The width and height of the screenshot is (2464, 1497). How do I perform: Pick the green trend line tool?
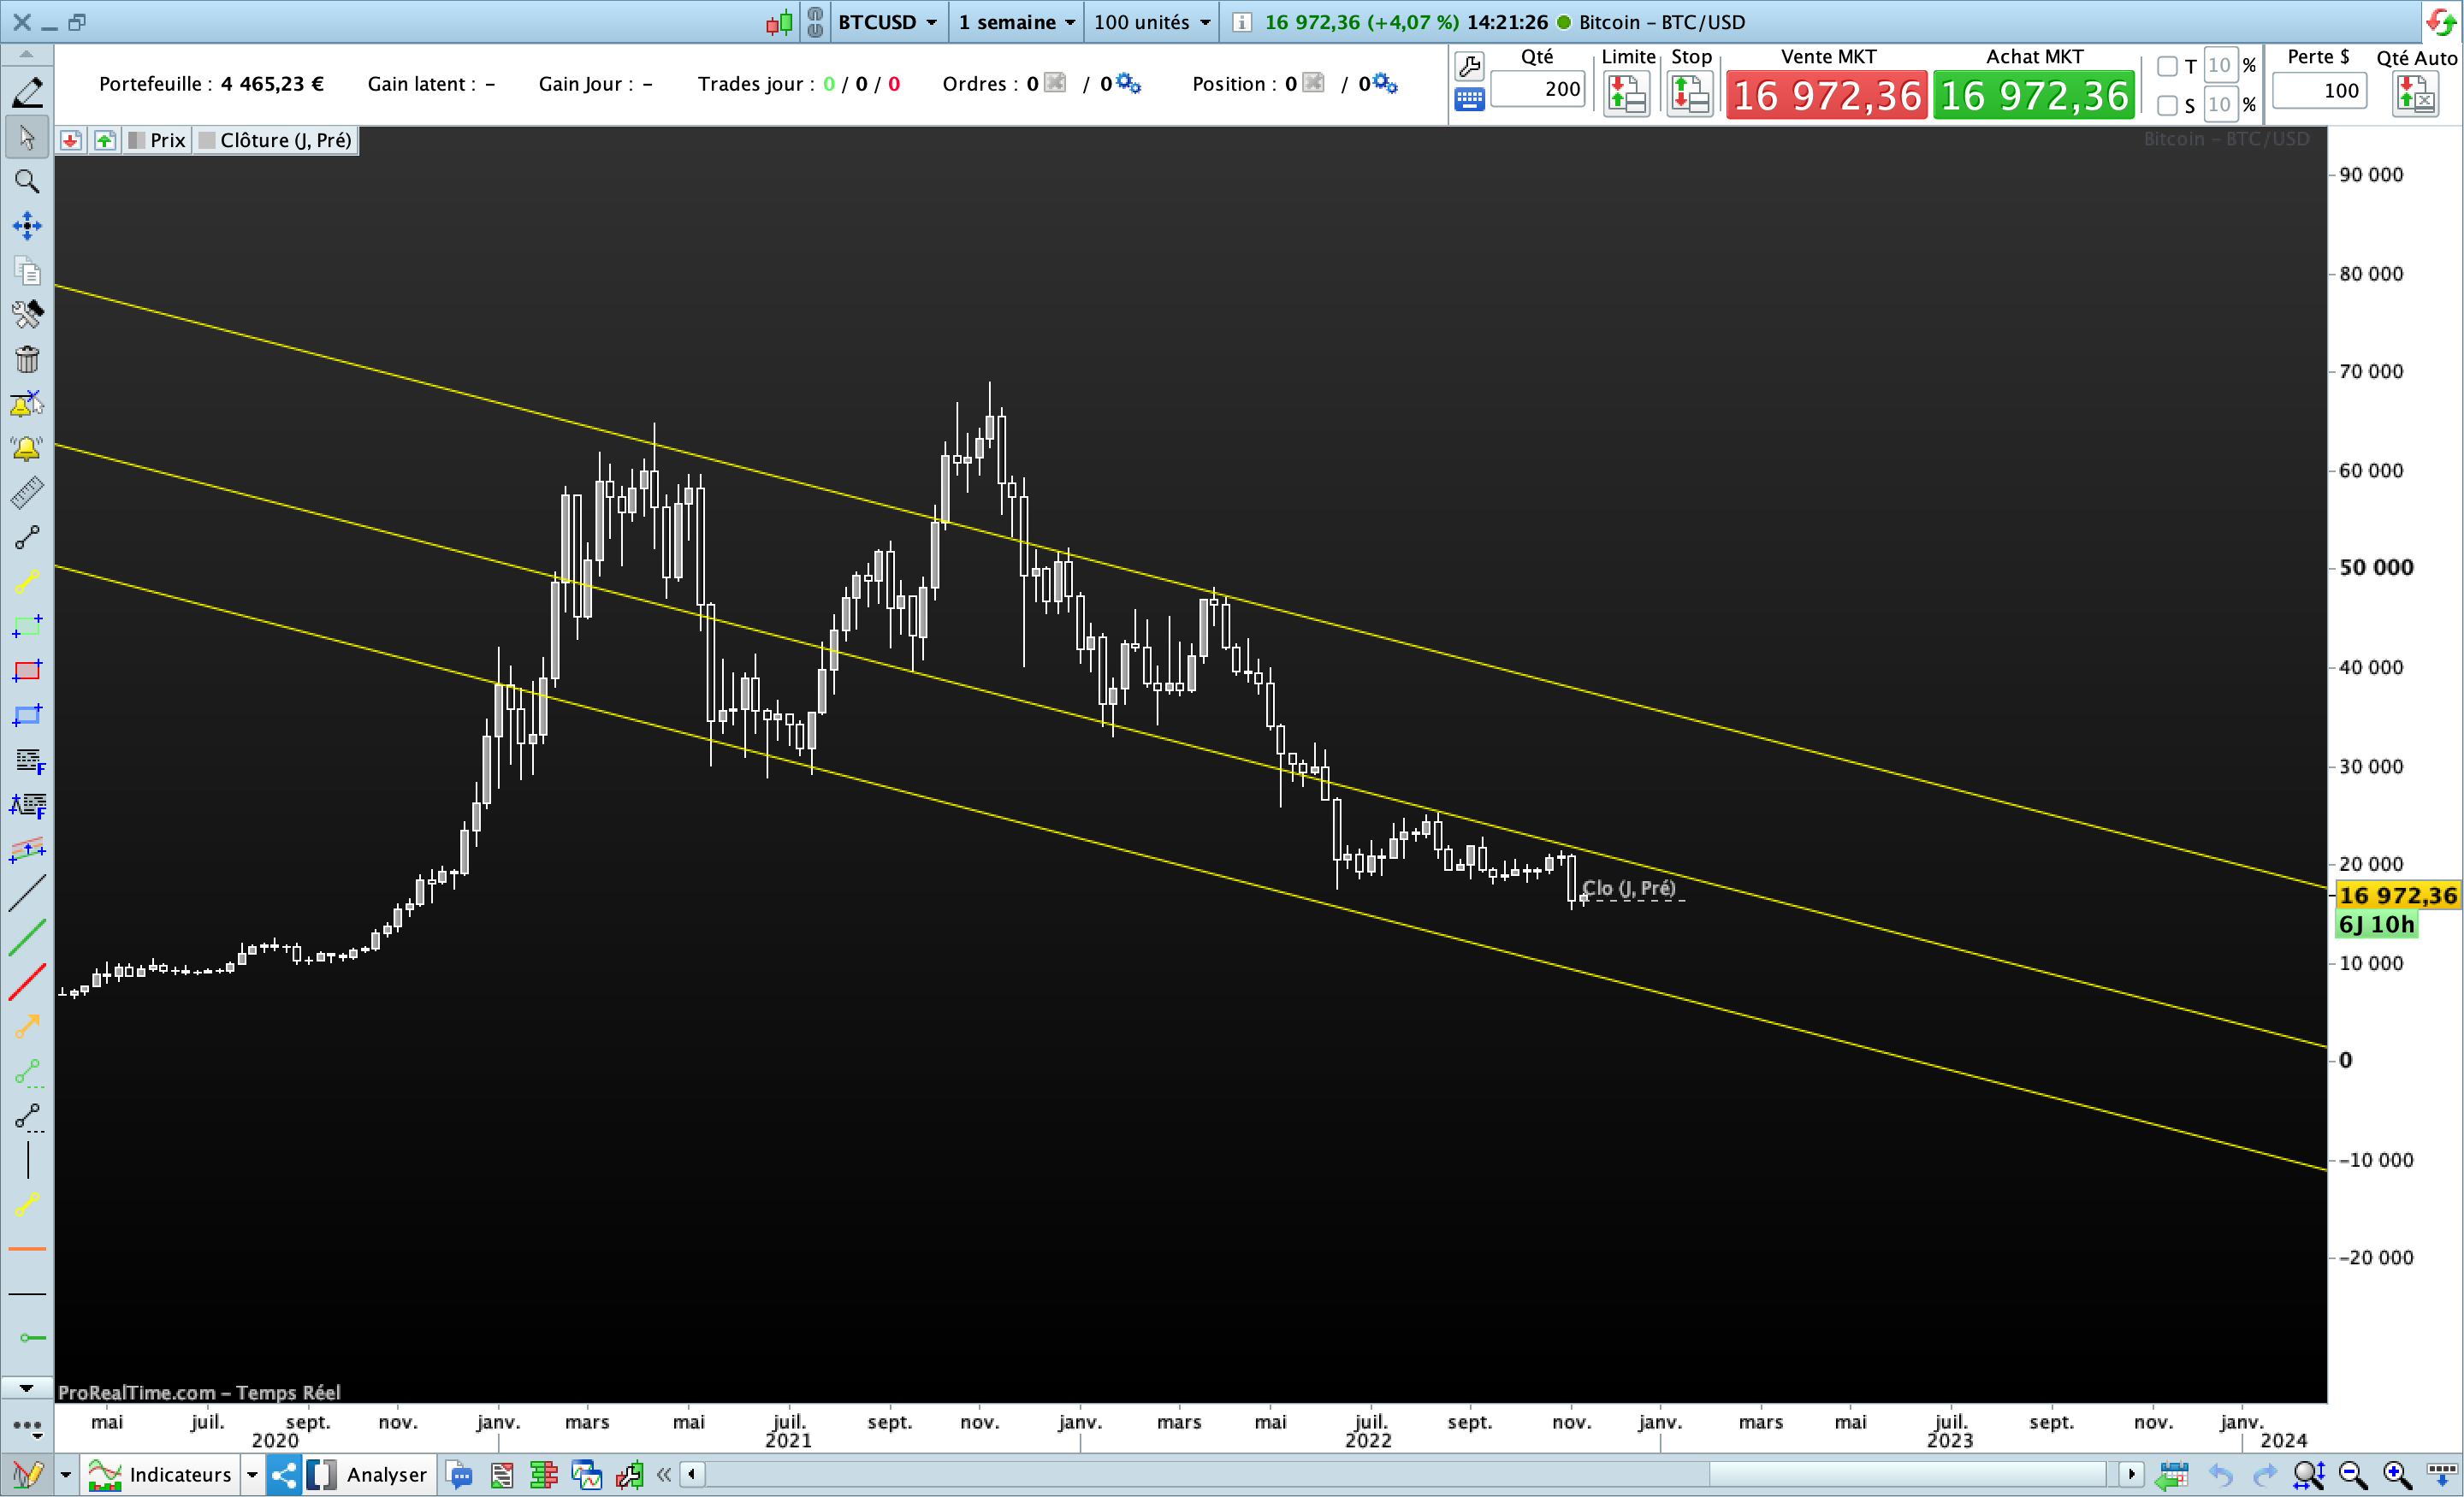[x=27, y=937]
